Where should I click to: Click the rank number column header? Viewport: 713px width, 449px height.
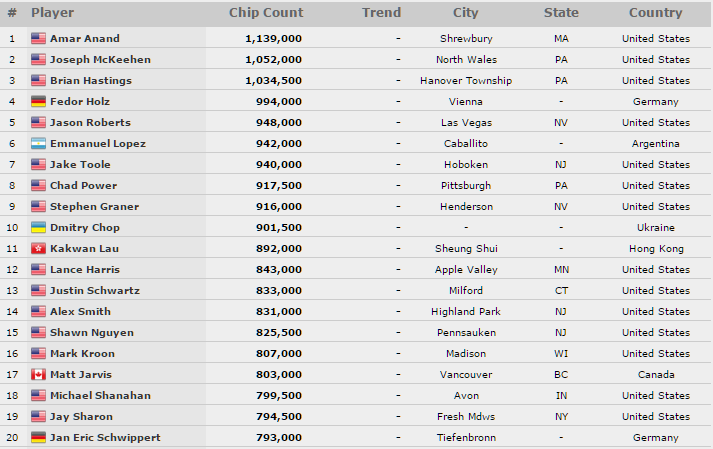pos(12,13)
